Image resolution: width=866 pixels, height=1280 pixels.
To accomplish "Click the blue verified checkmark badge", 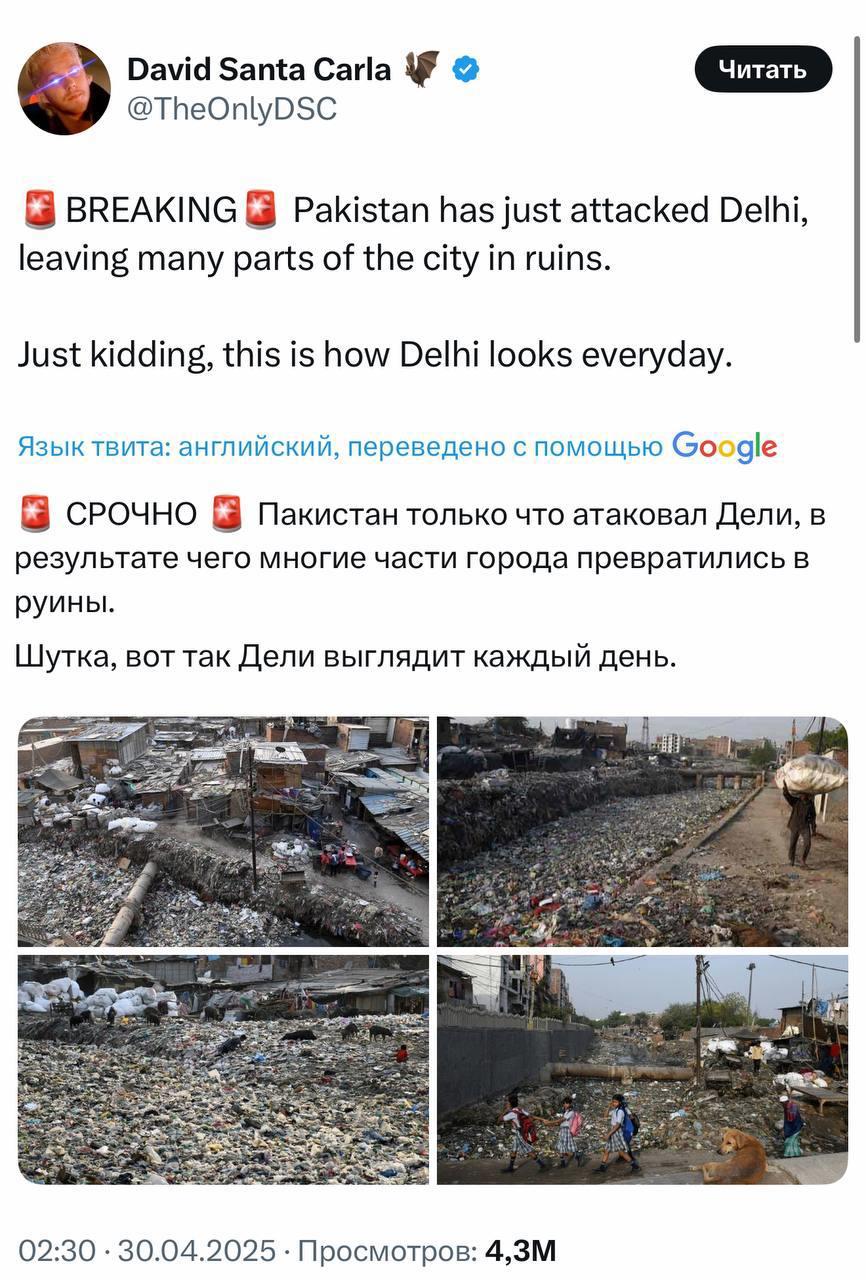I will pos(466,69).
